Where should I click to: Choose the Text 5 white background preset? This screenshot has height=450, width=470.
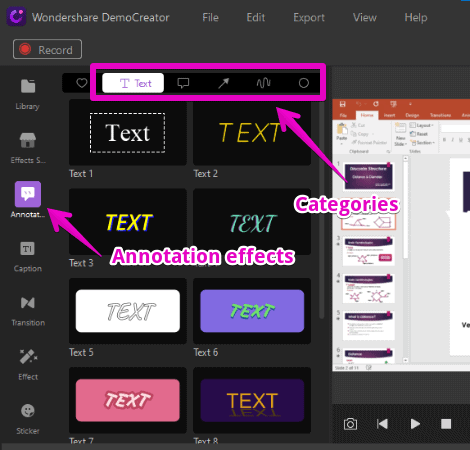pyautogui.click(x=128, y=311)
